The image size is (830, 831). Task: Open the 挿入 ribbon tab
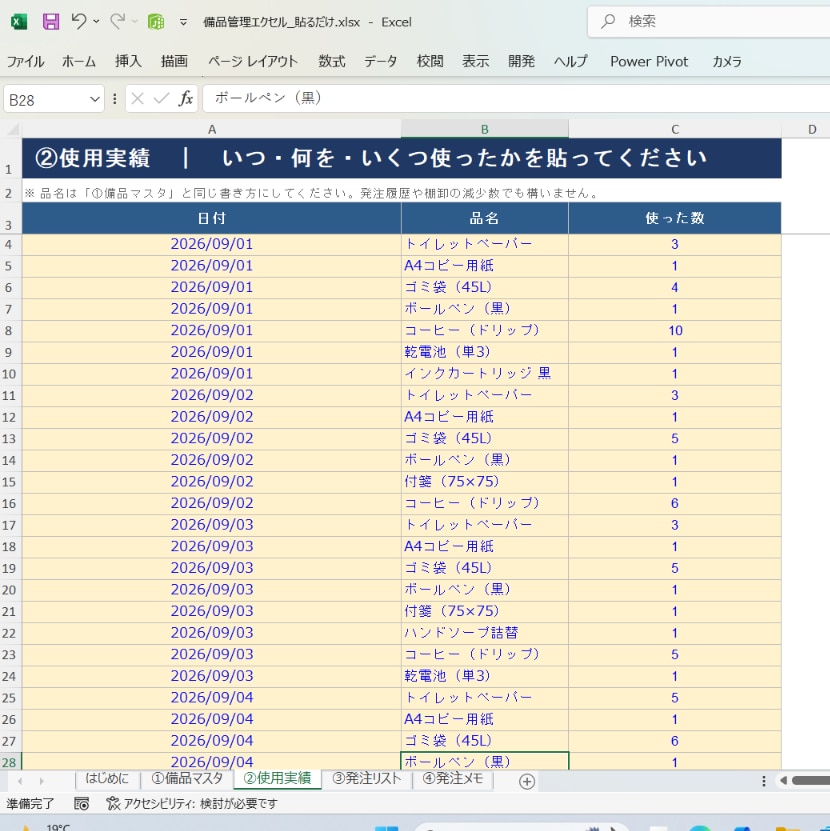128,61
